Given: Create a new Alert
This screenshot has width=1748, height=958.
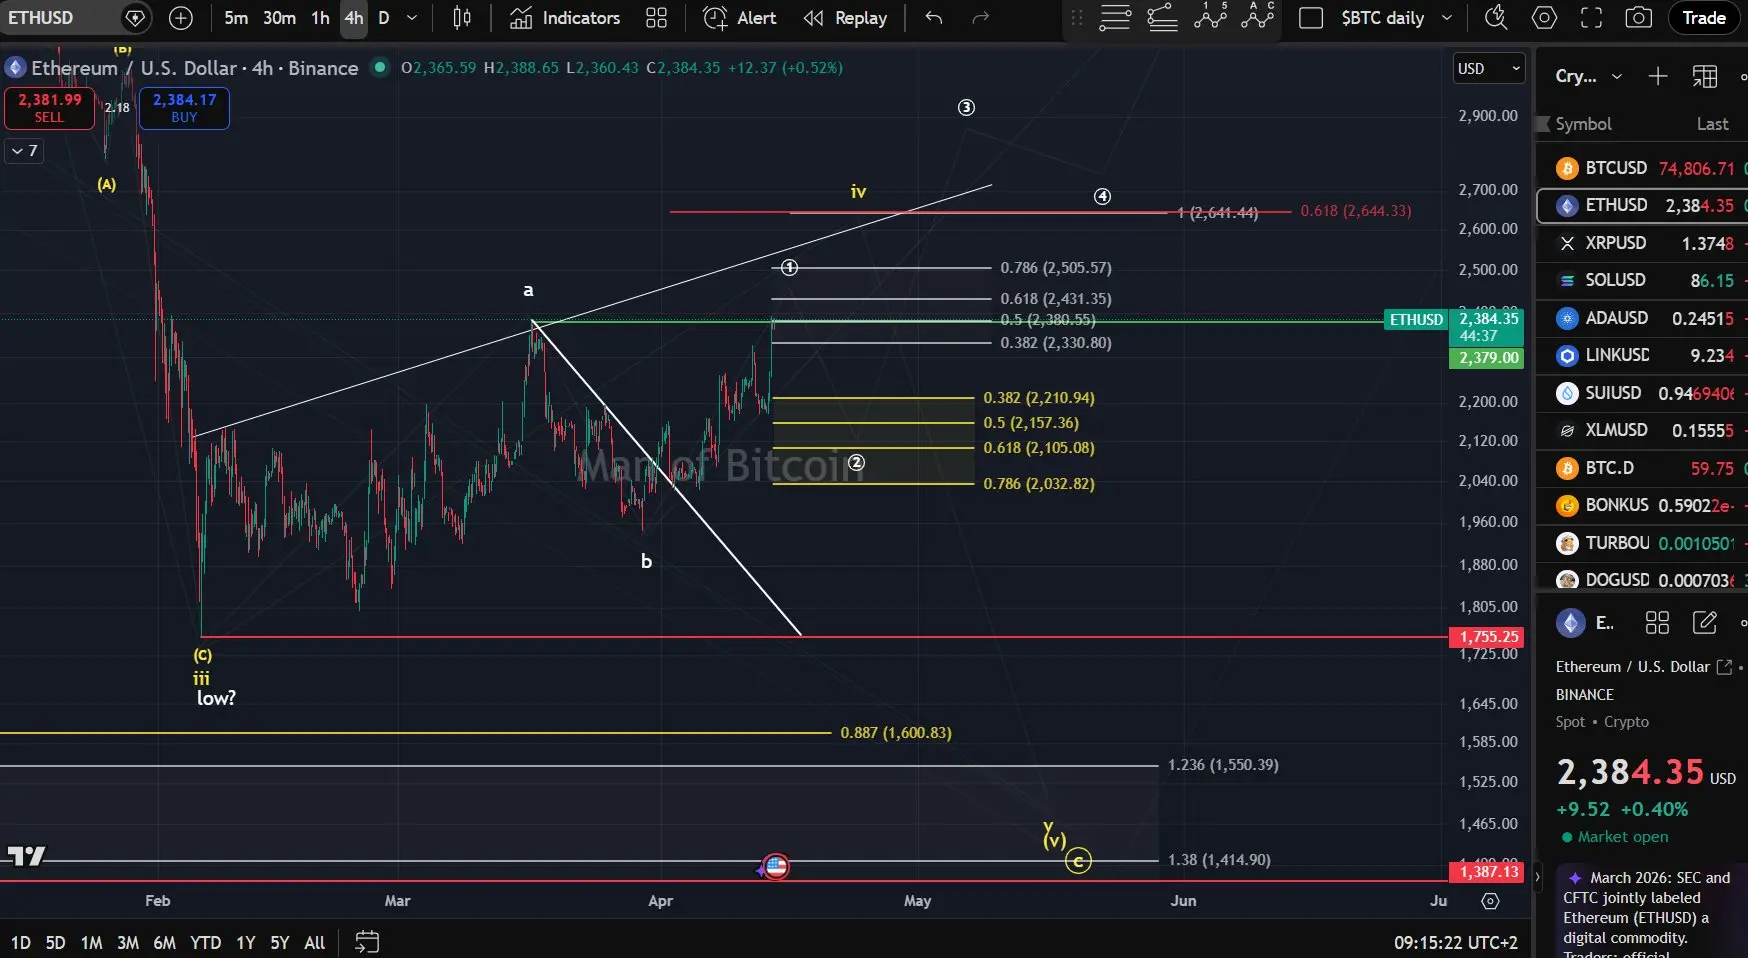Looking at the screenshot, I should click(x=740, y=18).
